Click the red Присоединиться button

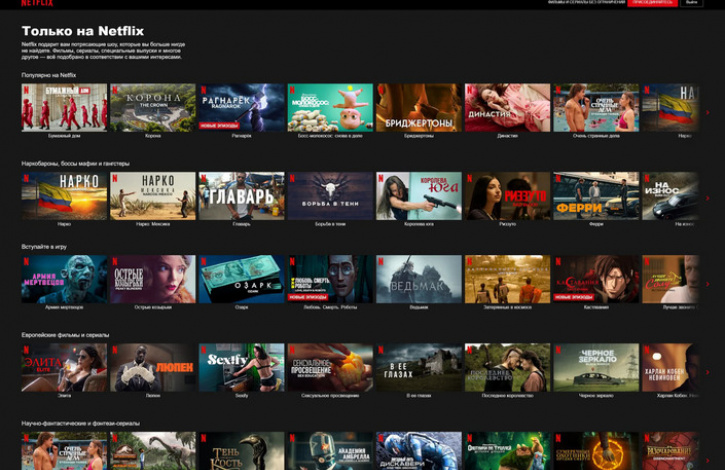[652, 3]
